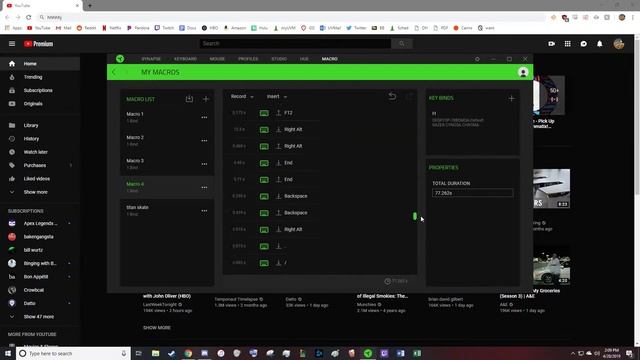Switch to Keyboard tab

(x=185, y=59)
